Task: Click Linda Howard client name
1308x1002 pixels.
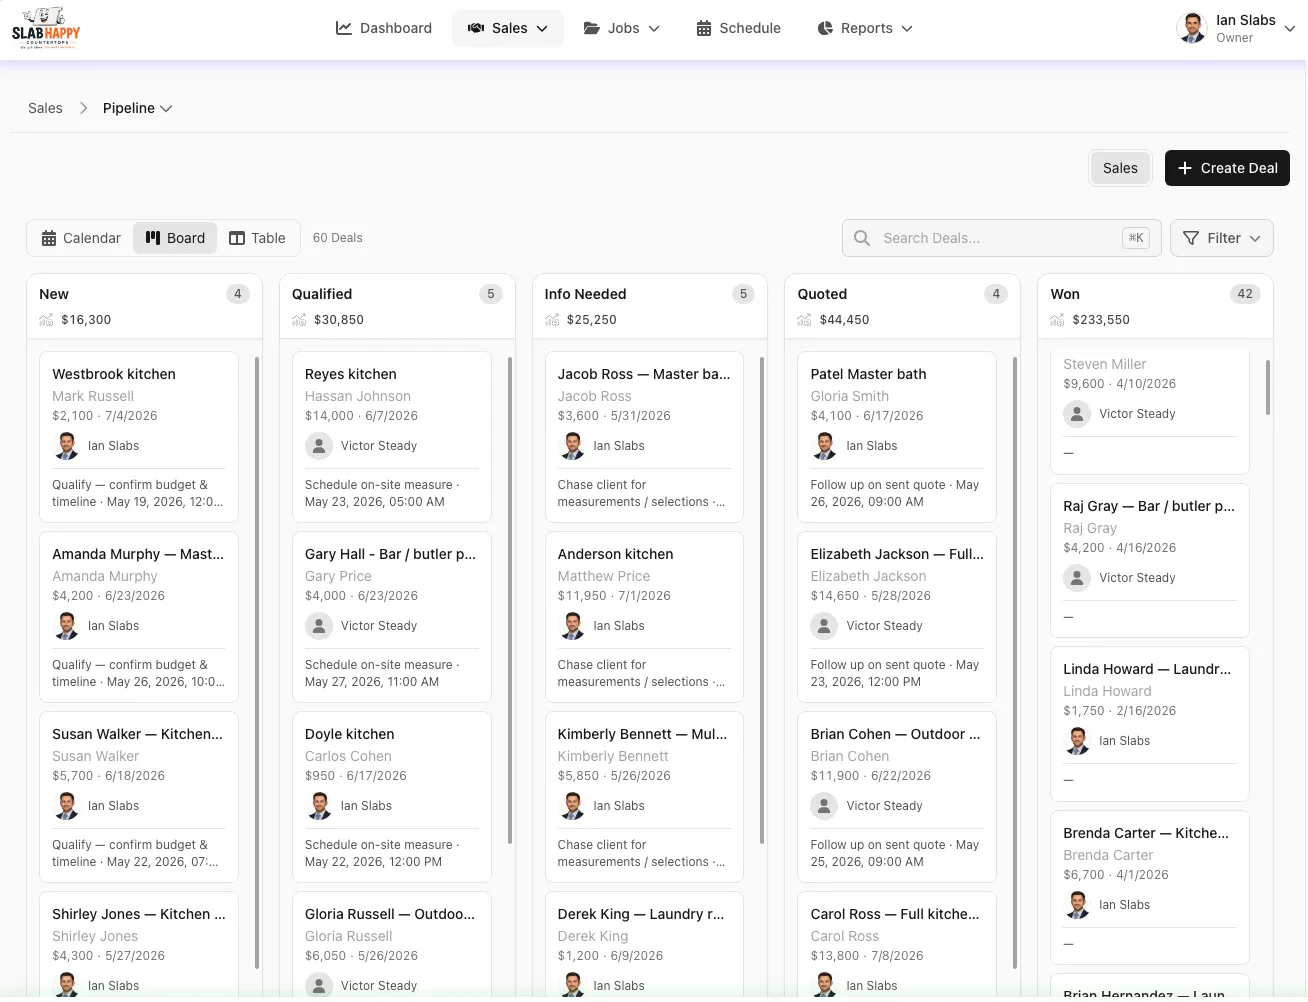Action: pyautogui.click(x=1108, y=691)
